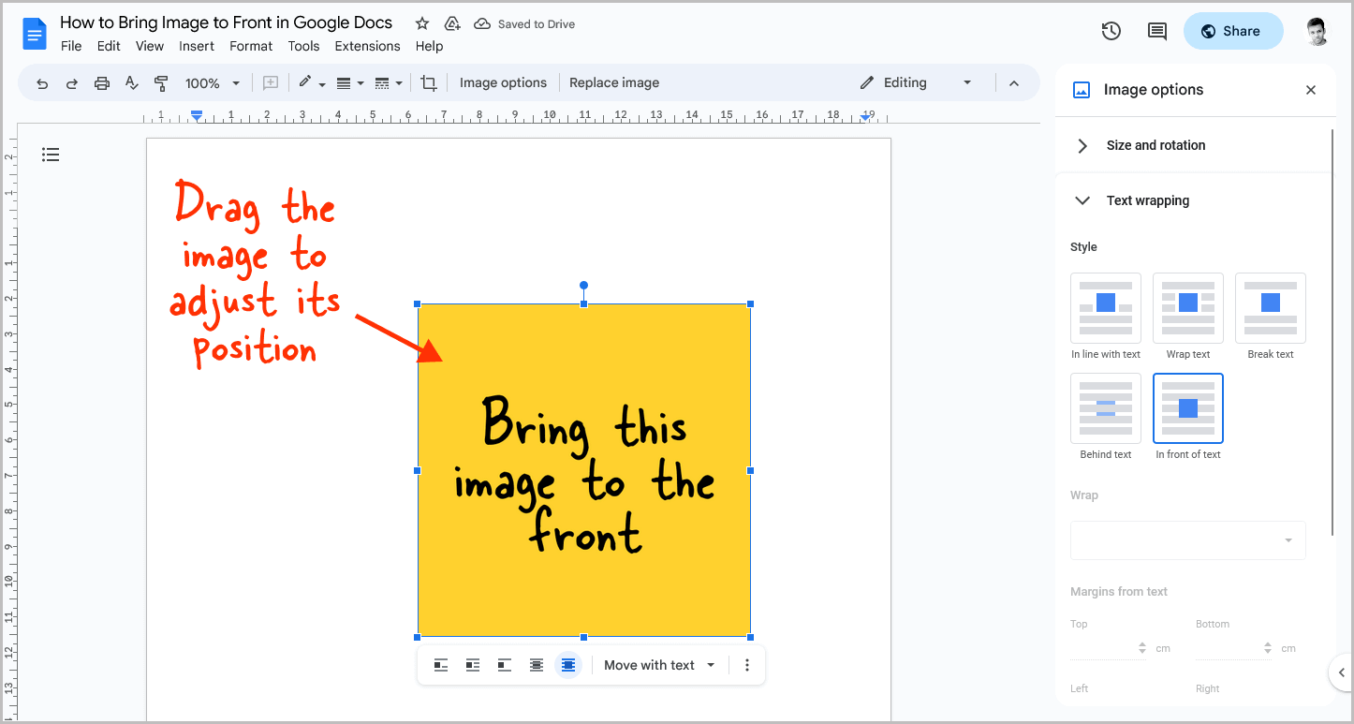This screenshot has height=724, width=1354.
Task: Click the Redo arrow icon
Action: tap(72, 83)
